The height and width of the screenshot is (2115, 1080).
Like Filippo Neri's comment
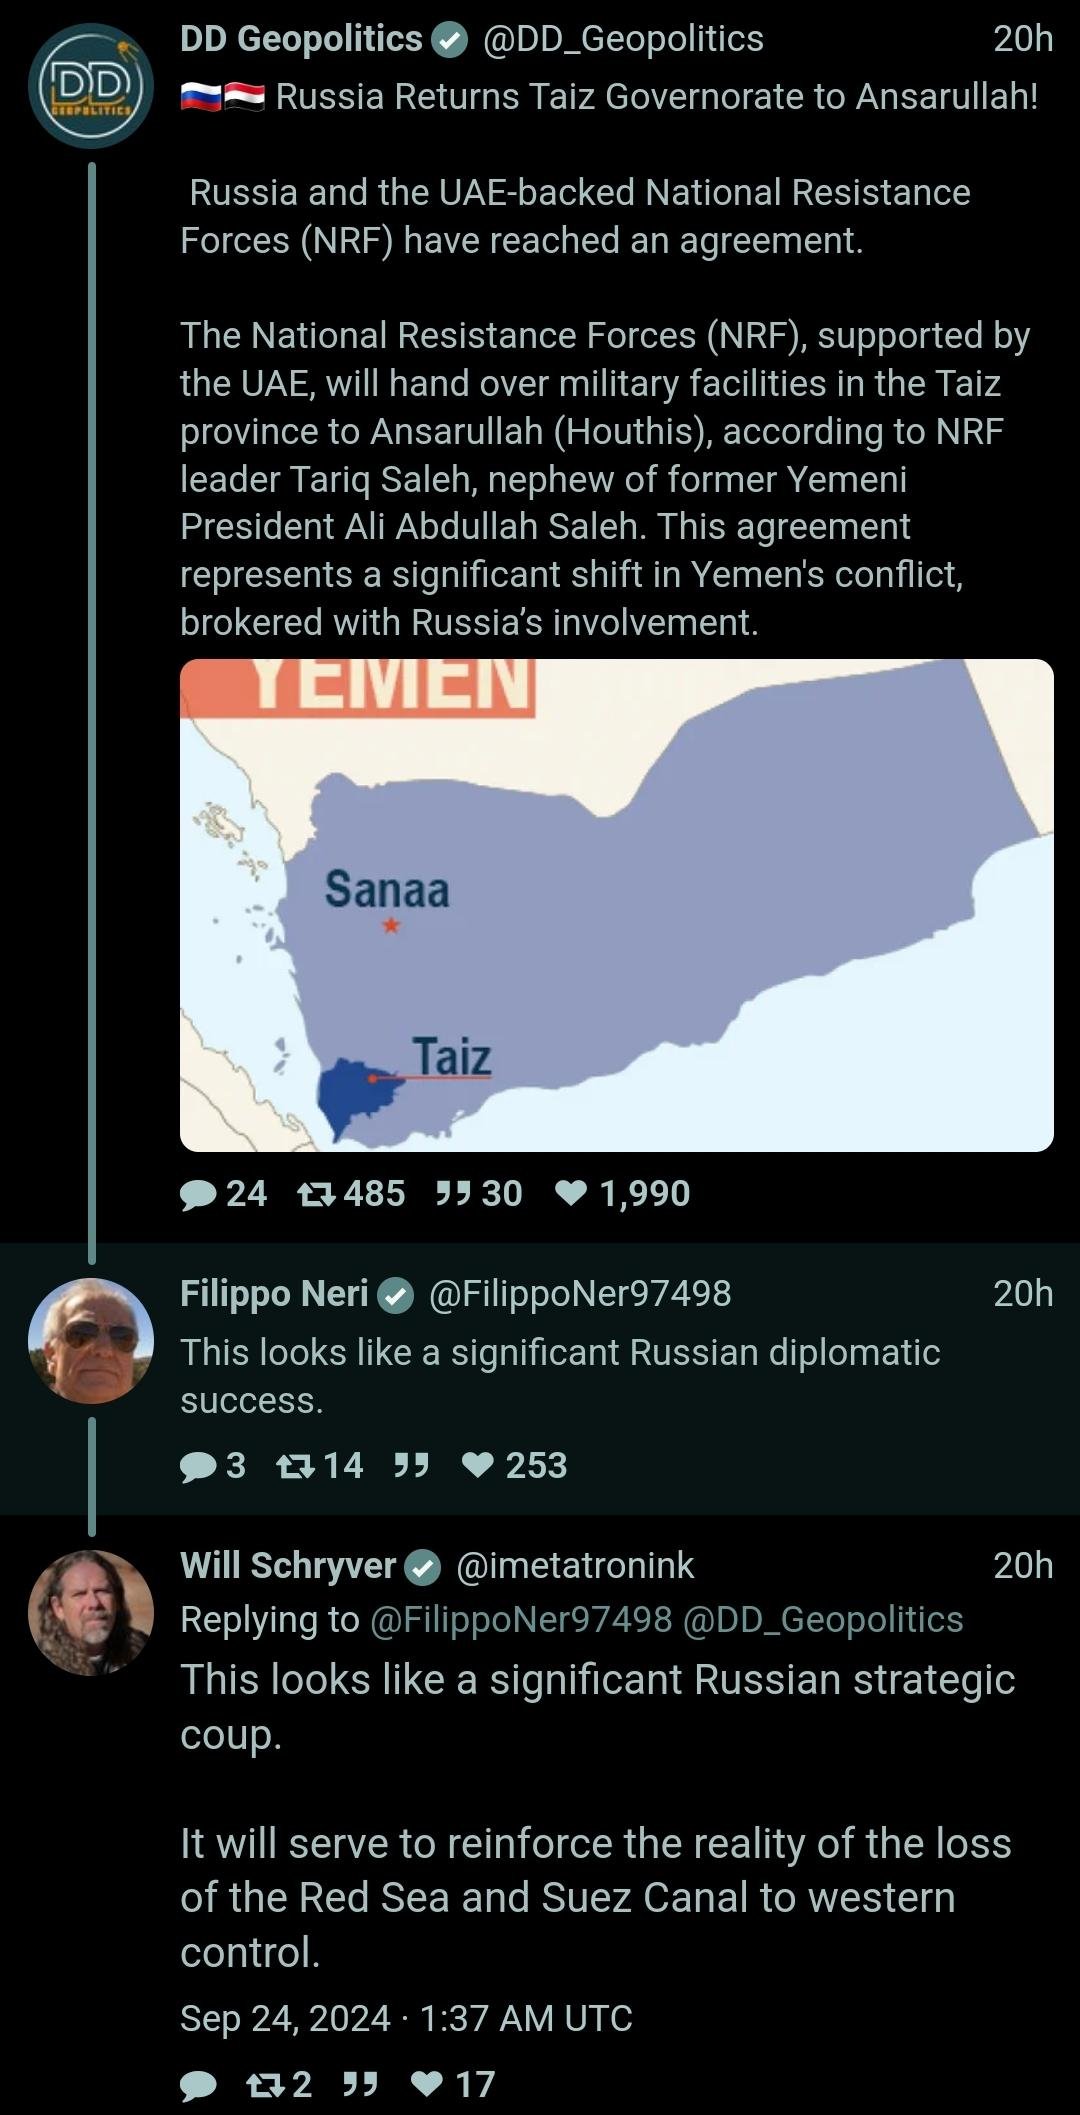[479, 1465]
